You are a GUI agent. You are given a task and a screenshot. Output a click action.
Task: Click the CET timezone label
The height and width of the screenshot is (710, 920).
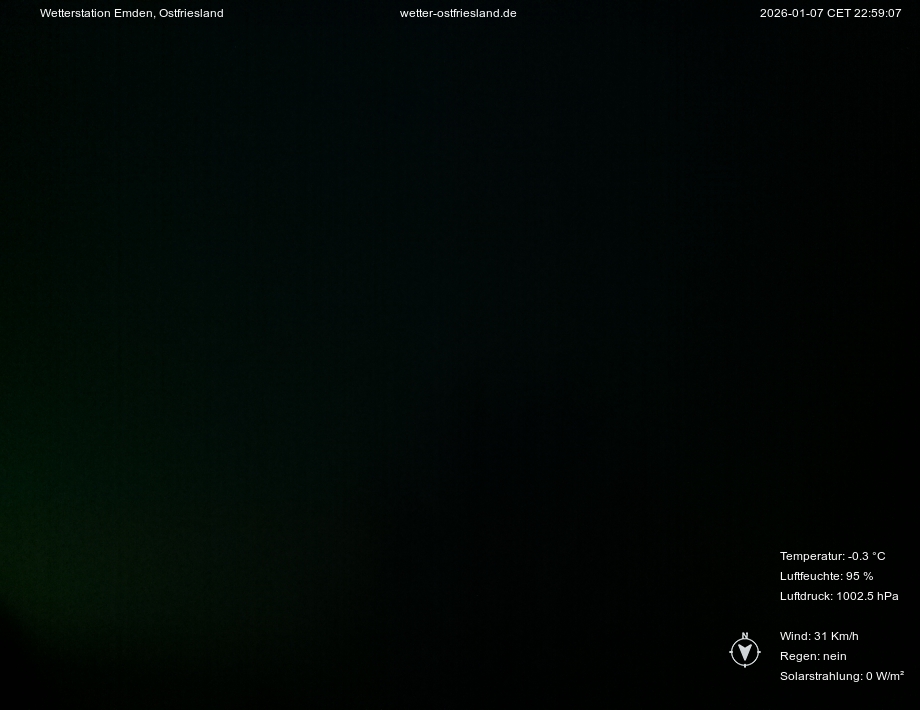click(x=838, y=13)
